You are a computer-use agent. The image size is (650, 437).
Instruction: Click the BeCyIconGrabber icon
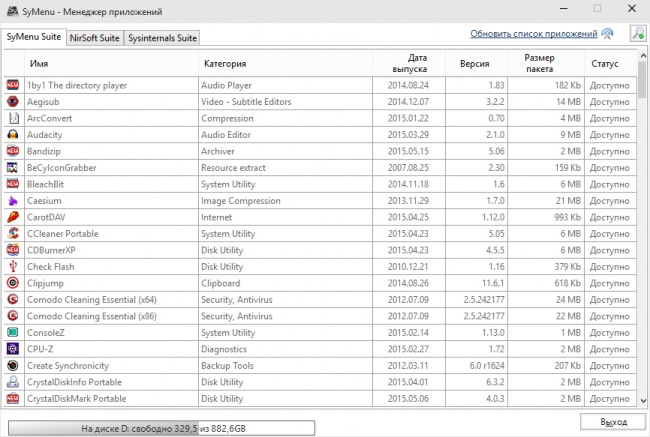click(x=13, y=168)
